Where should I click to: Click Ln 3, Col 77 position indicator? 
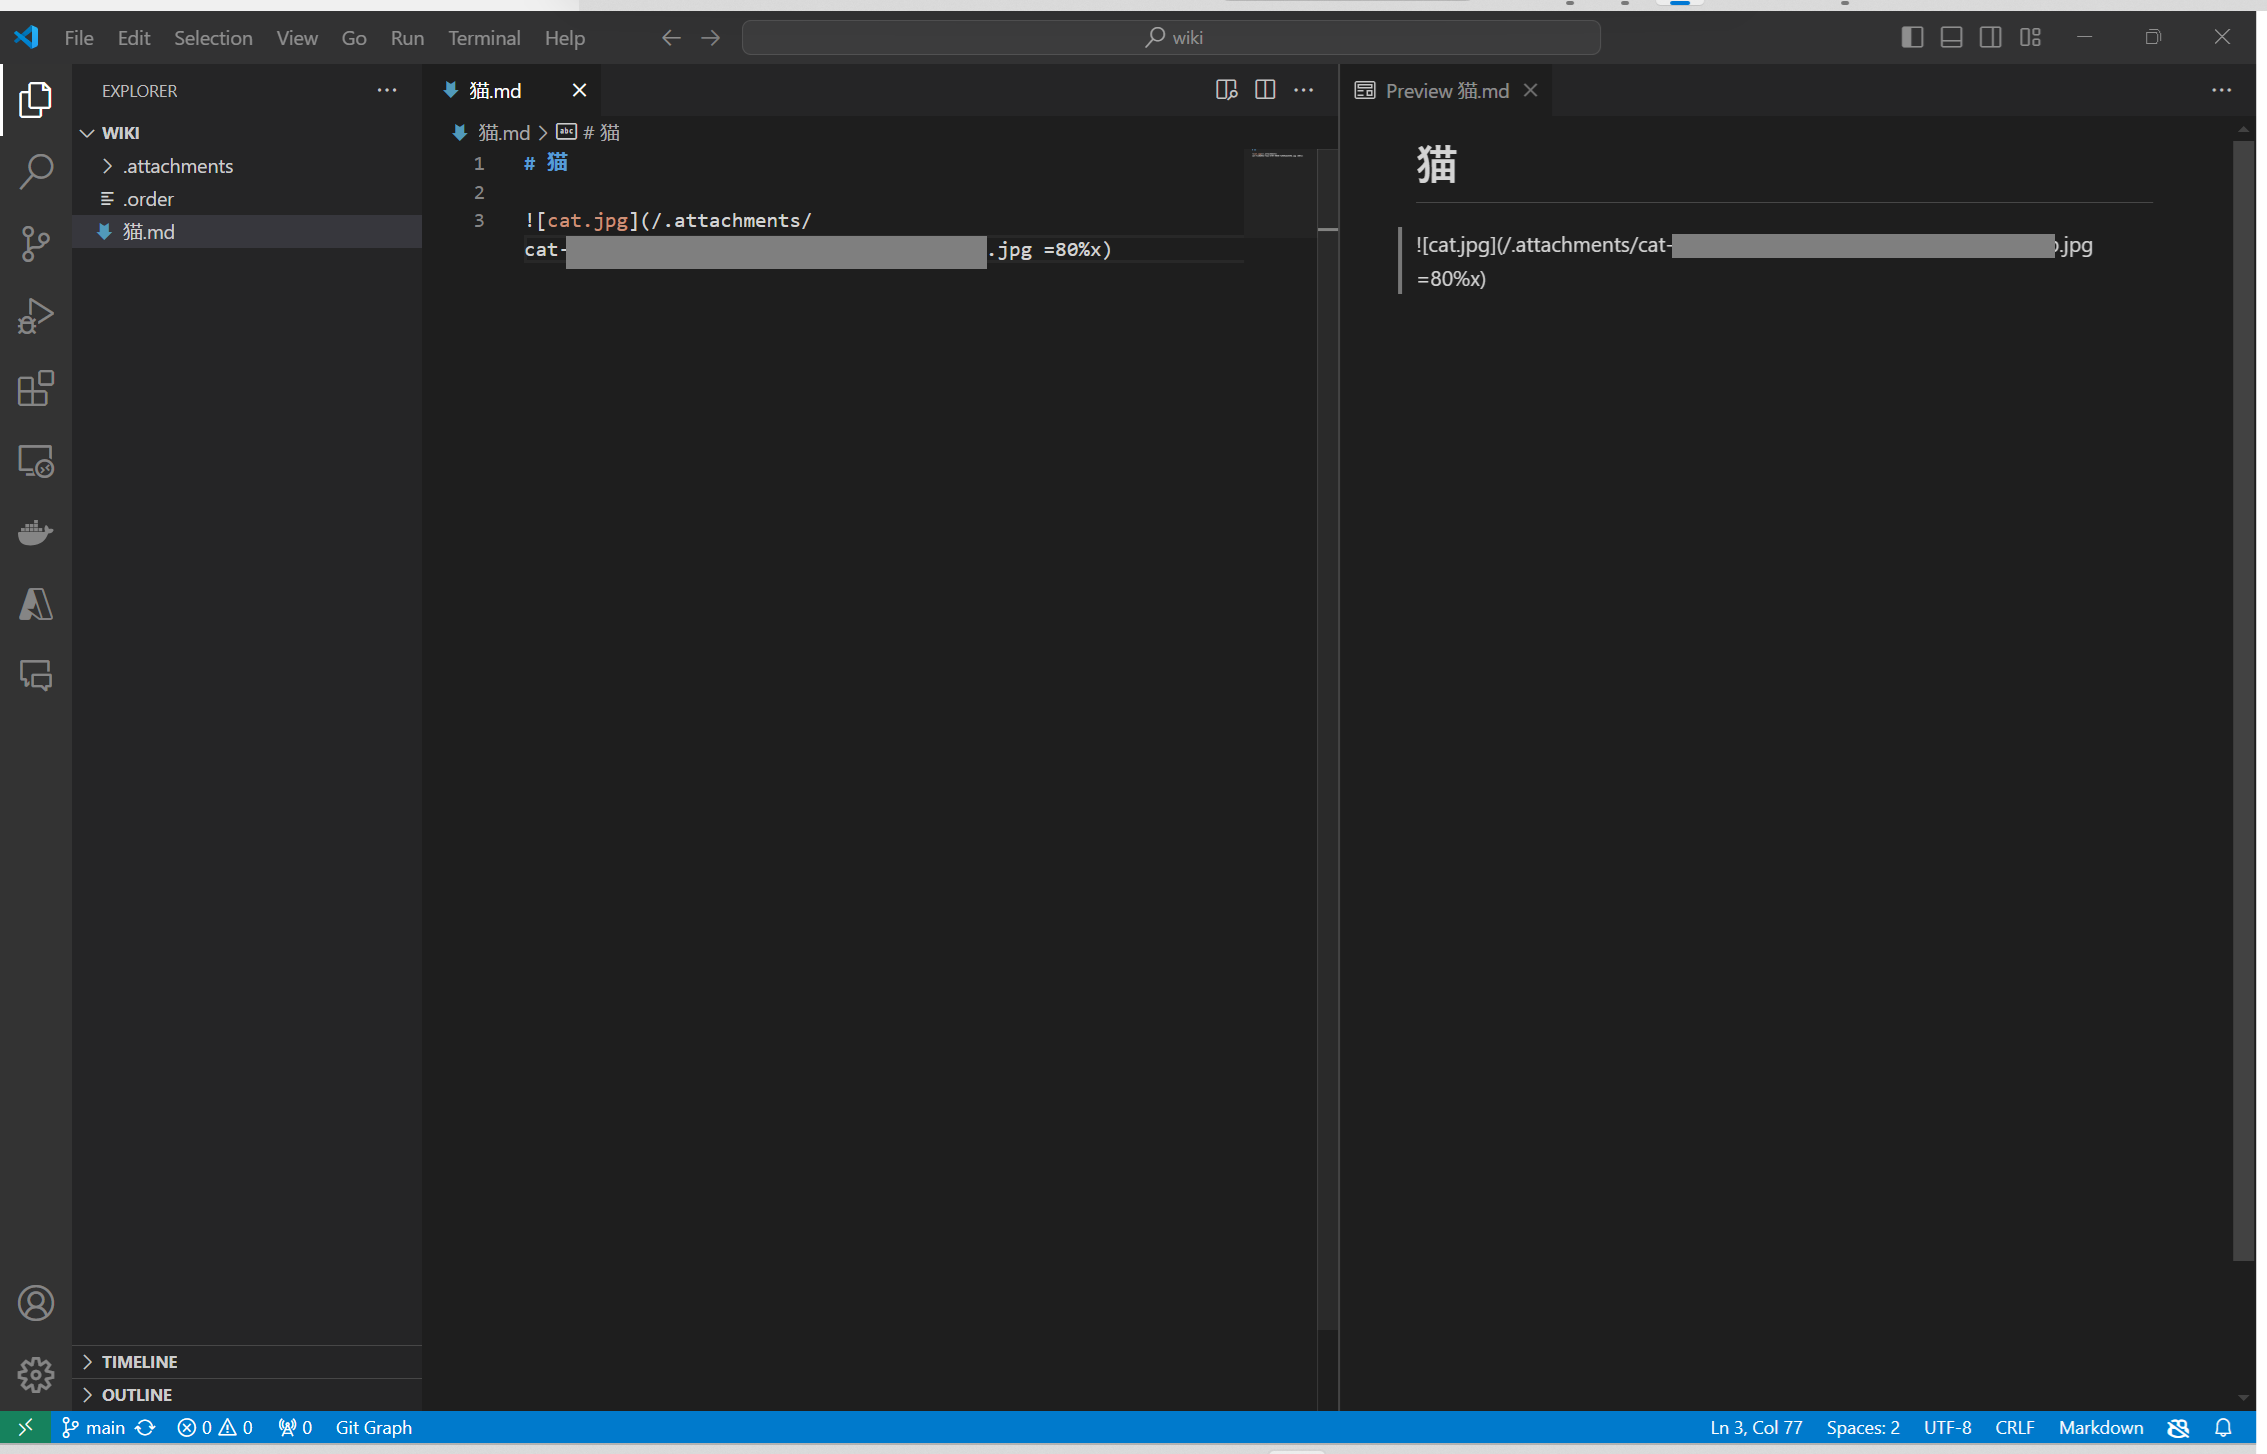click(1756, 1427)
